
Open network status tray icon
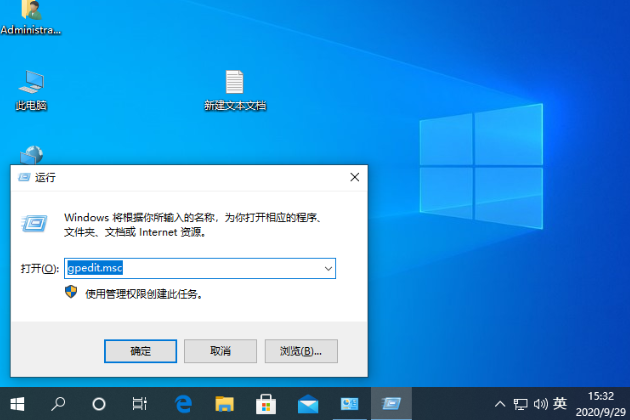[520, 404]
